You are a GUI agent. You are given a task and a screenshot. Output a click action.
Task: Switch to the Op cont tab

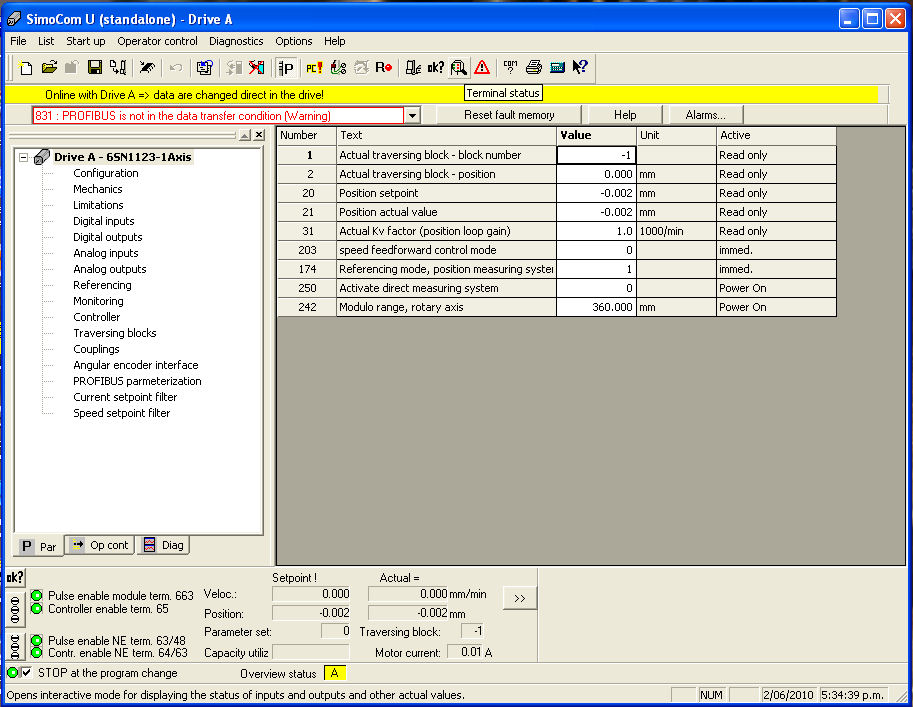tap(100, 545)
